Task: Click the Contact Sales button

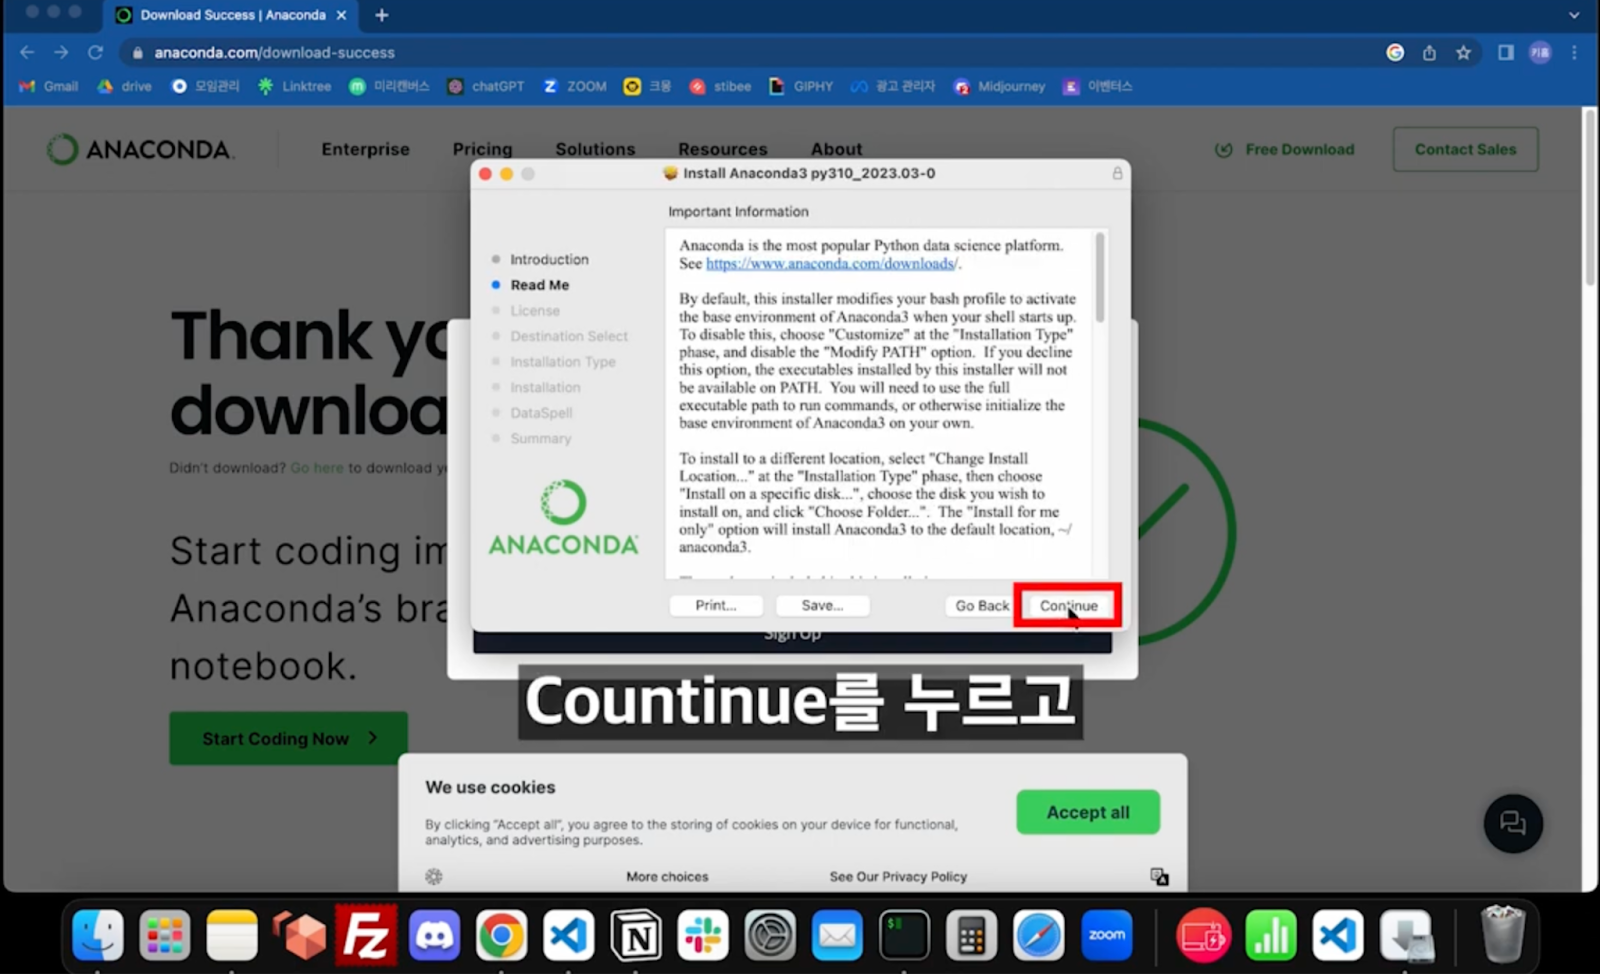Action: (1465, 149)
